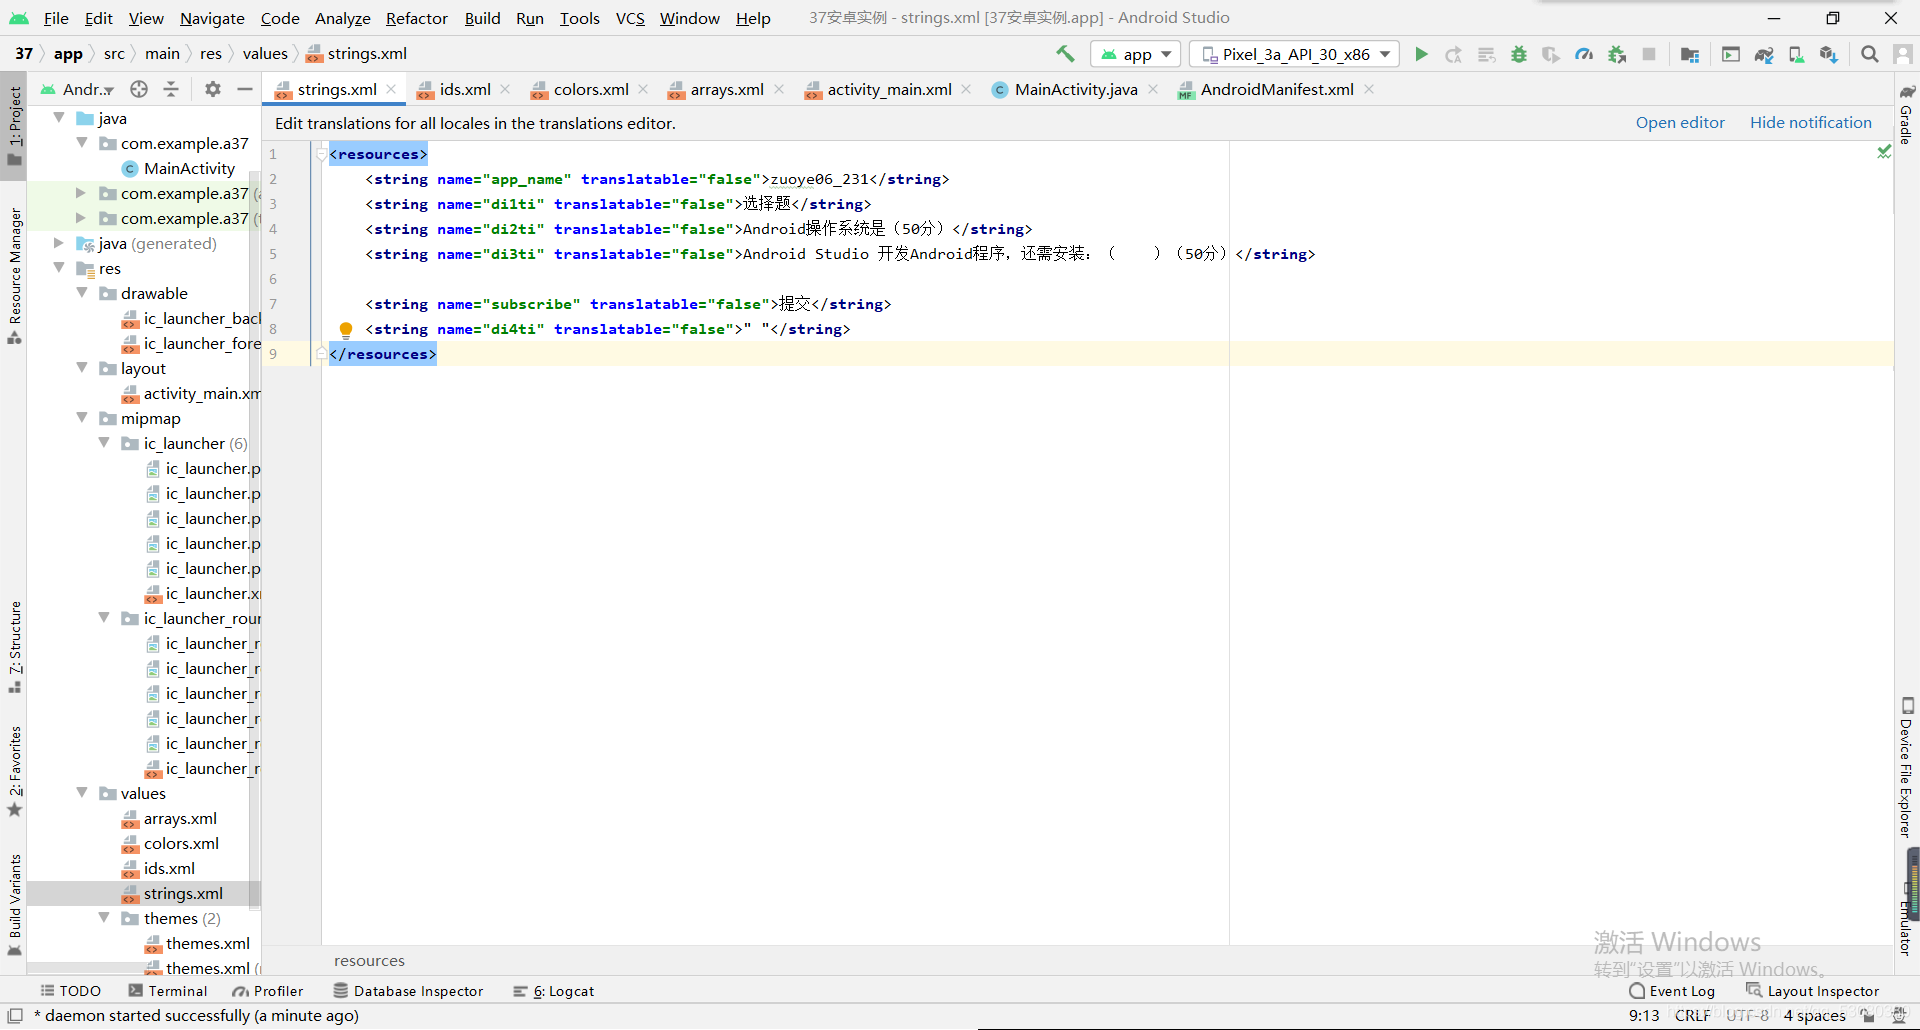Click Apply Changes and Restart Activity icon
Image resolution: width=1920 pixels, height=1030 pixels.
(x=1454, y=54)
